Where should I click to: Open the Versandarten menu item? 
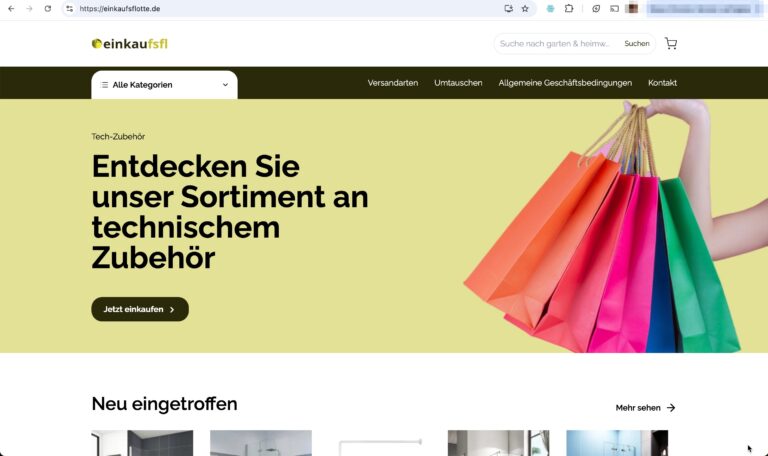393,83
